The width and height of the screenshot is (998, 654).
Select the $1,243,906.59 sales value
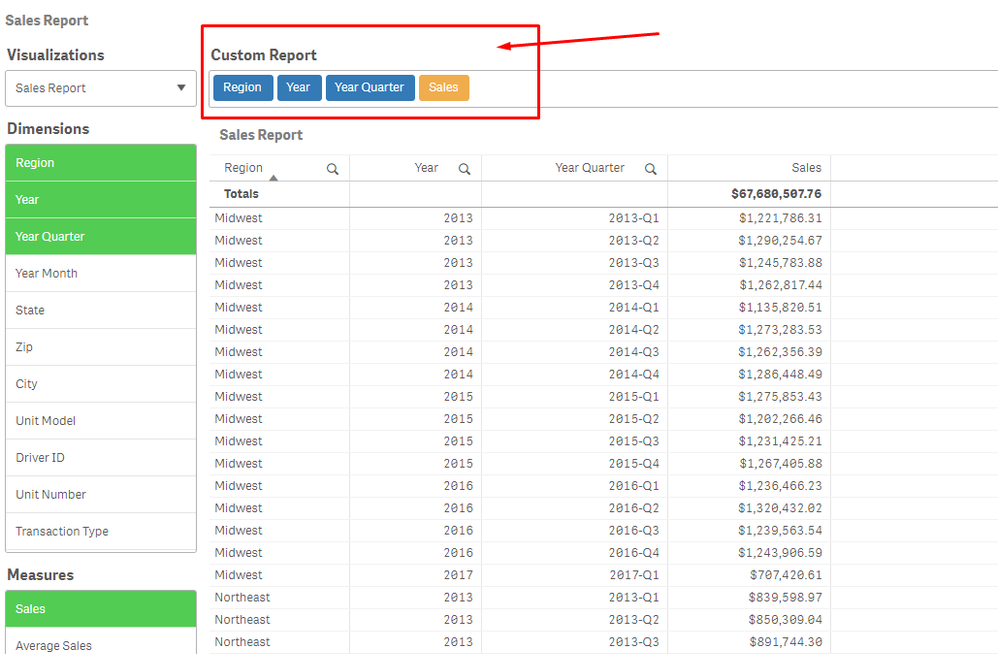[780, 552]
